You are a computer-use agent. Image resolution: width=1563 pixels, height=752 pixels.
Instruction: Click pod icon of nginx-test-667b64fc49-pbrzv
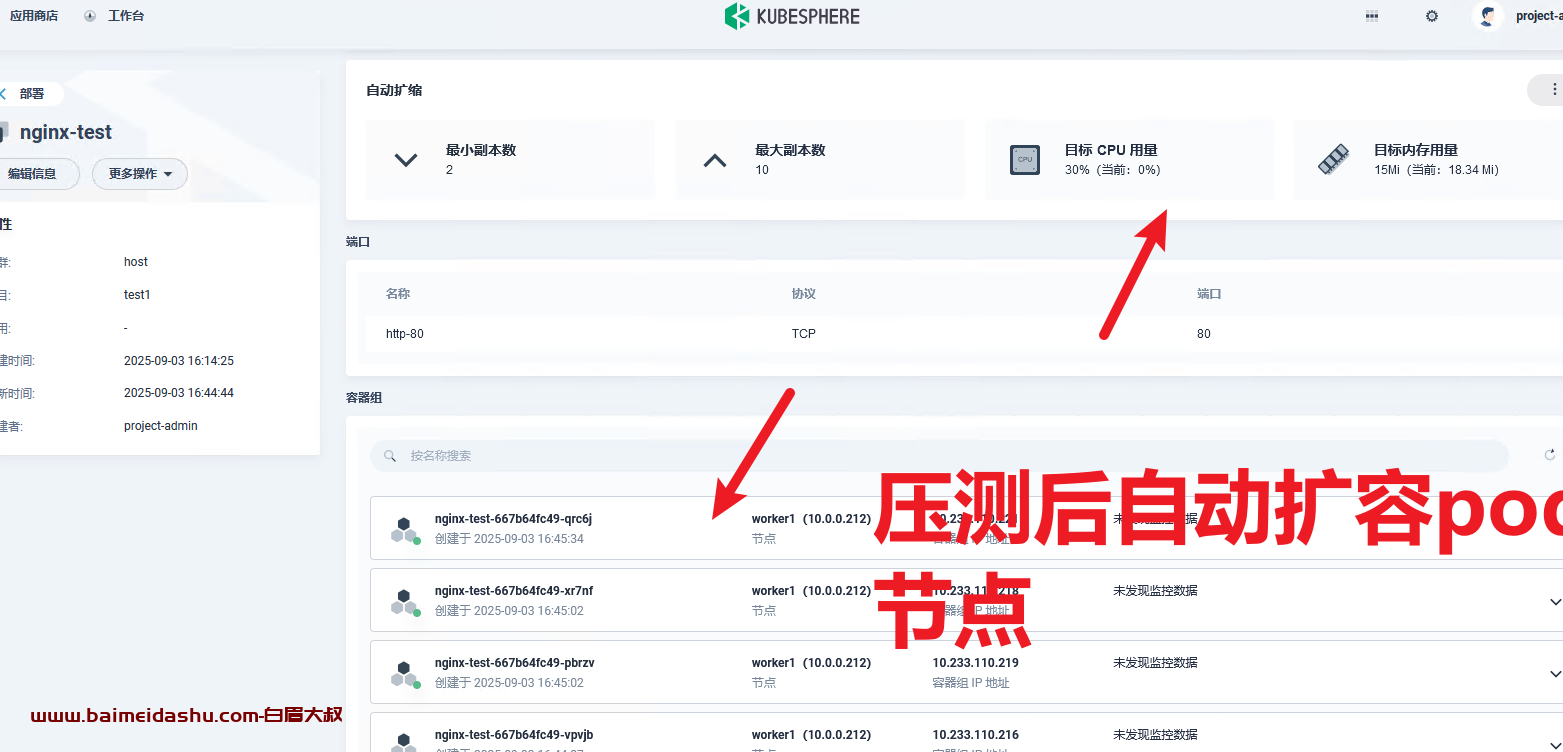(404, 673)
